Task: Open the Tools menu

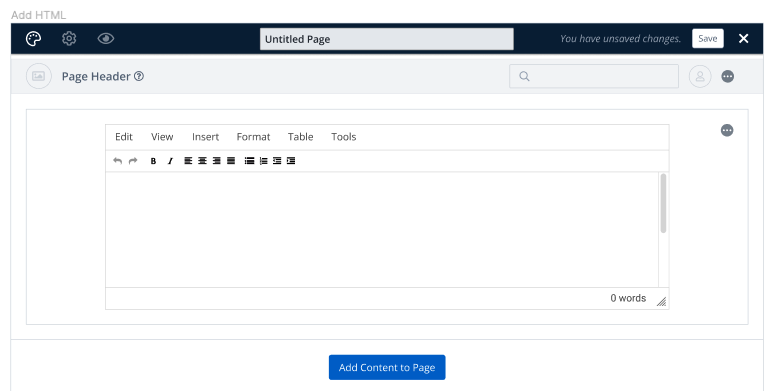Action: pos(344,137)
